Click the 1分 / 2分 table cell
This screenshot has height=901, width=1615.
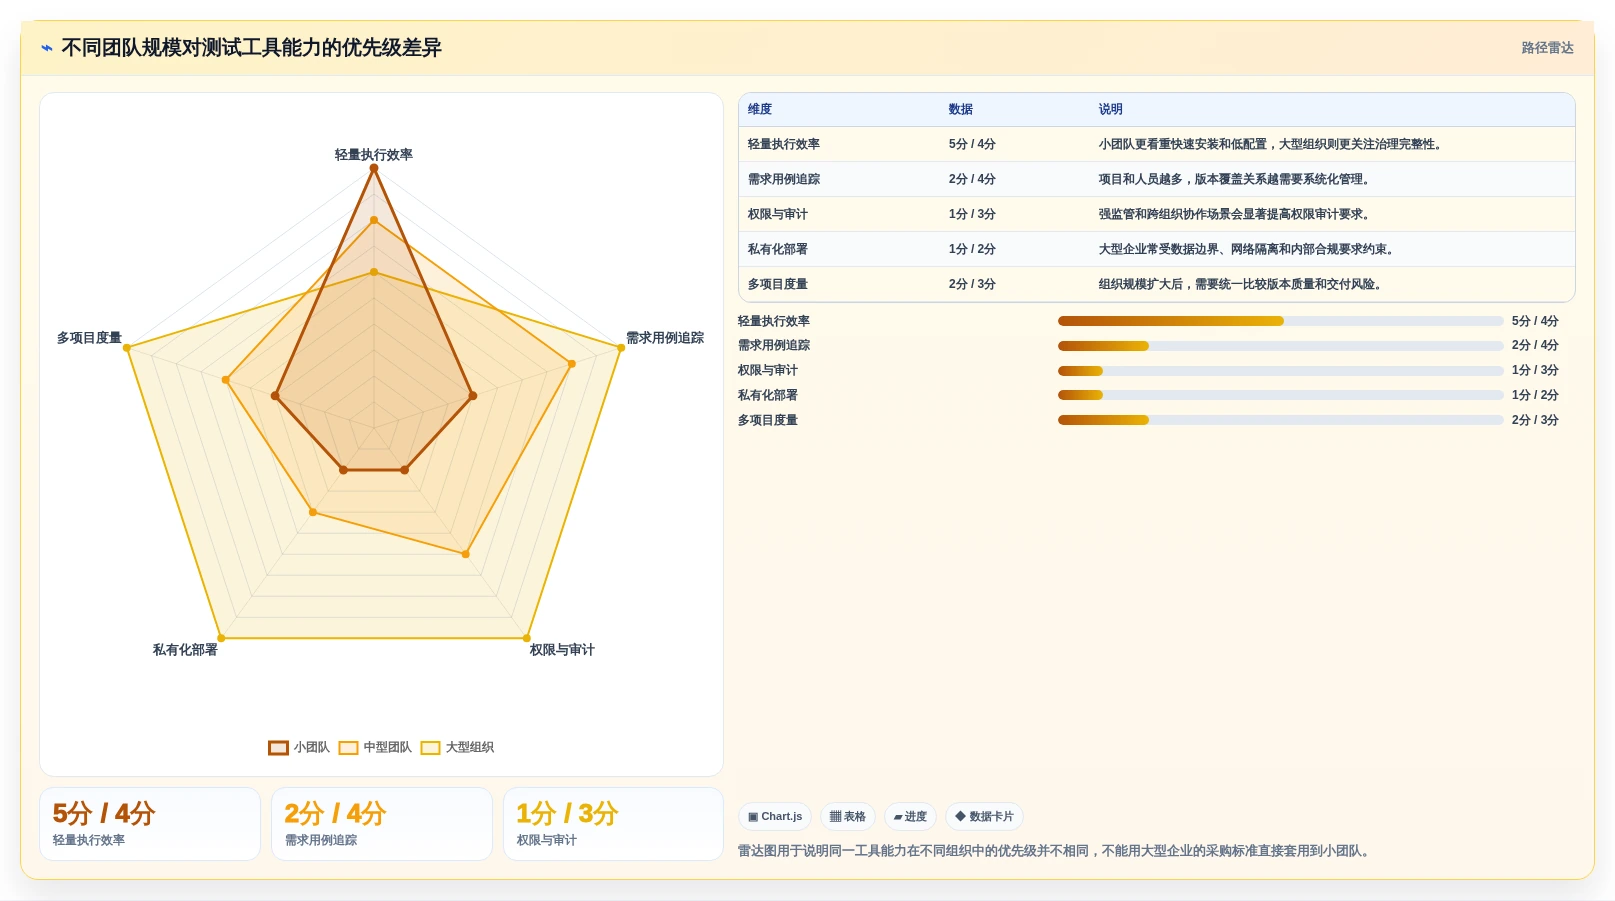click(x=972, y=249)
